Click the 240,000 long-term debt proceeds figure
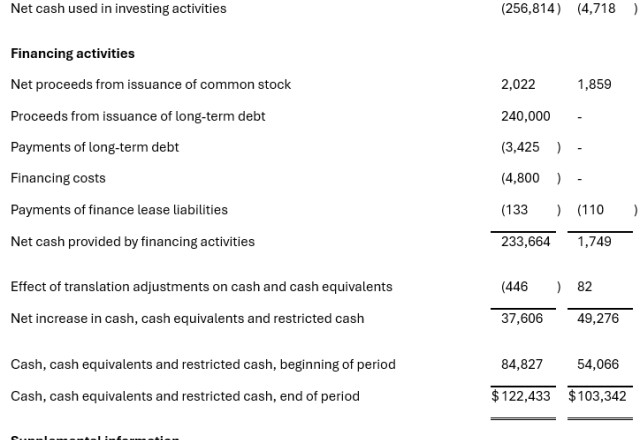 [x=526, y=116]
